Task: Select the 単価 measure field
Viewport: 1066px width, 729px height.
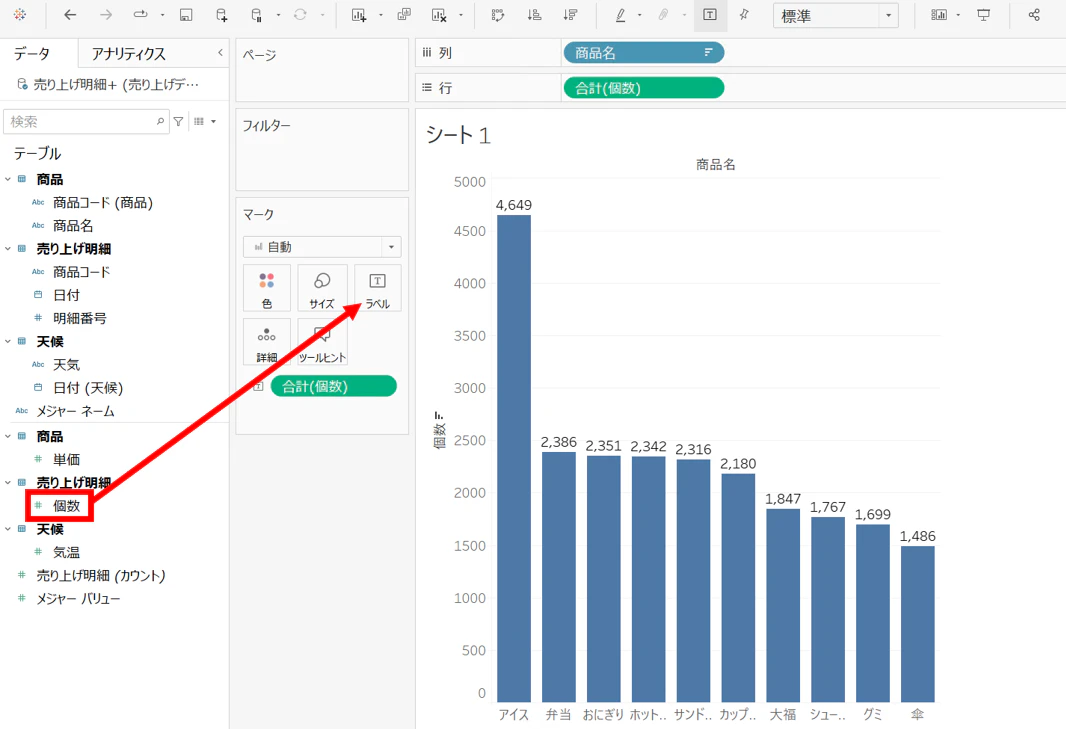Action: 67,460
